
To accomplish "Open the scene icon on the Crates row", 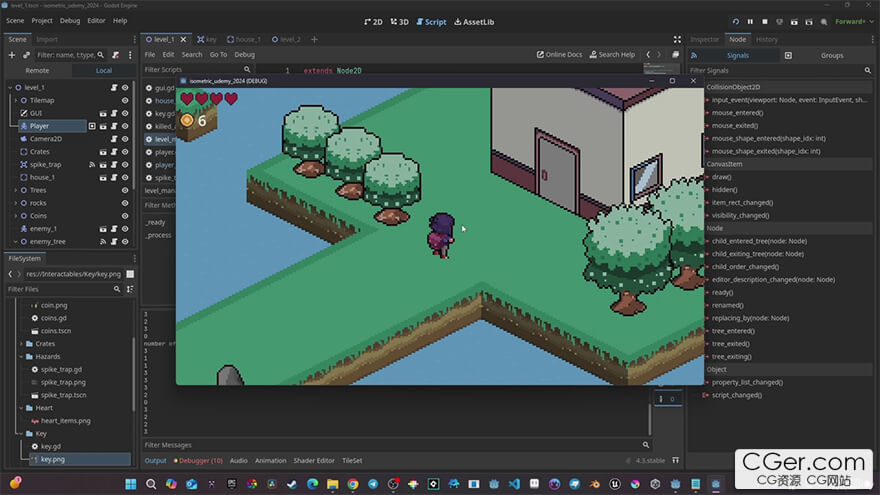I will pyautogui.click(x=103, y=152).
